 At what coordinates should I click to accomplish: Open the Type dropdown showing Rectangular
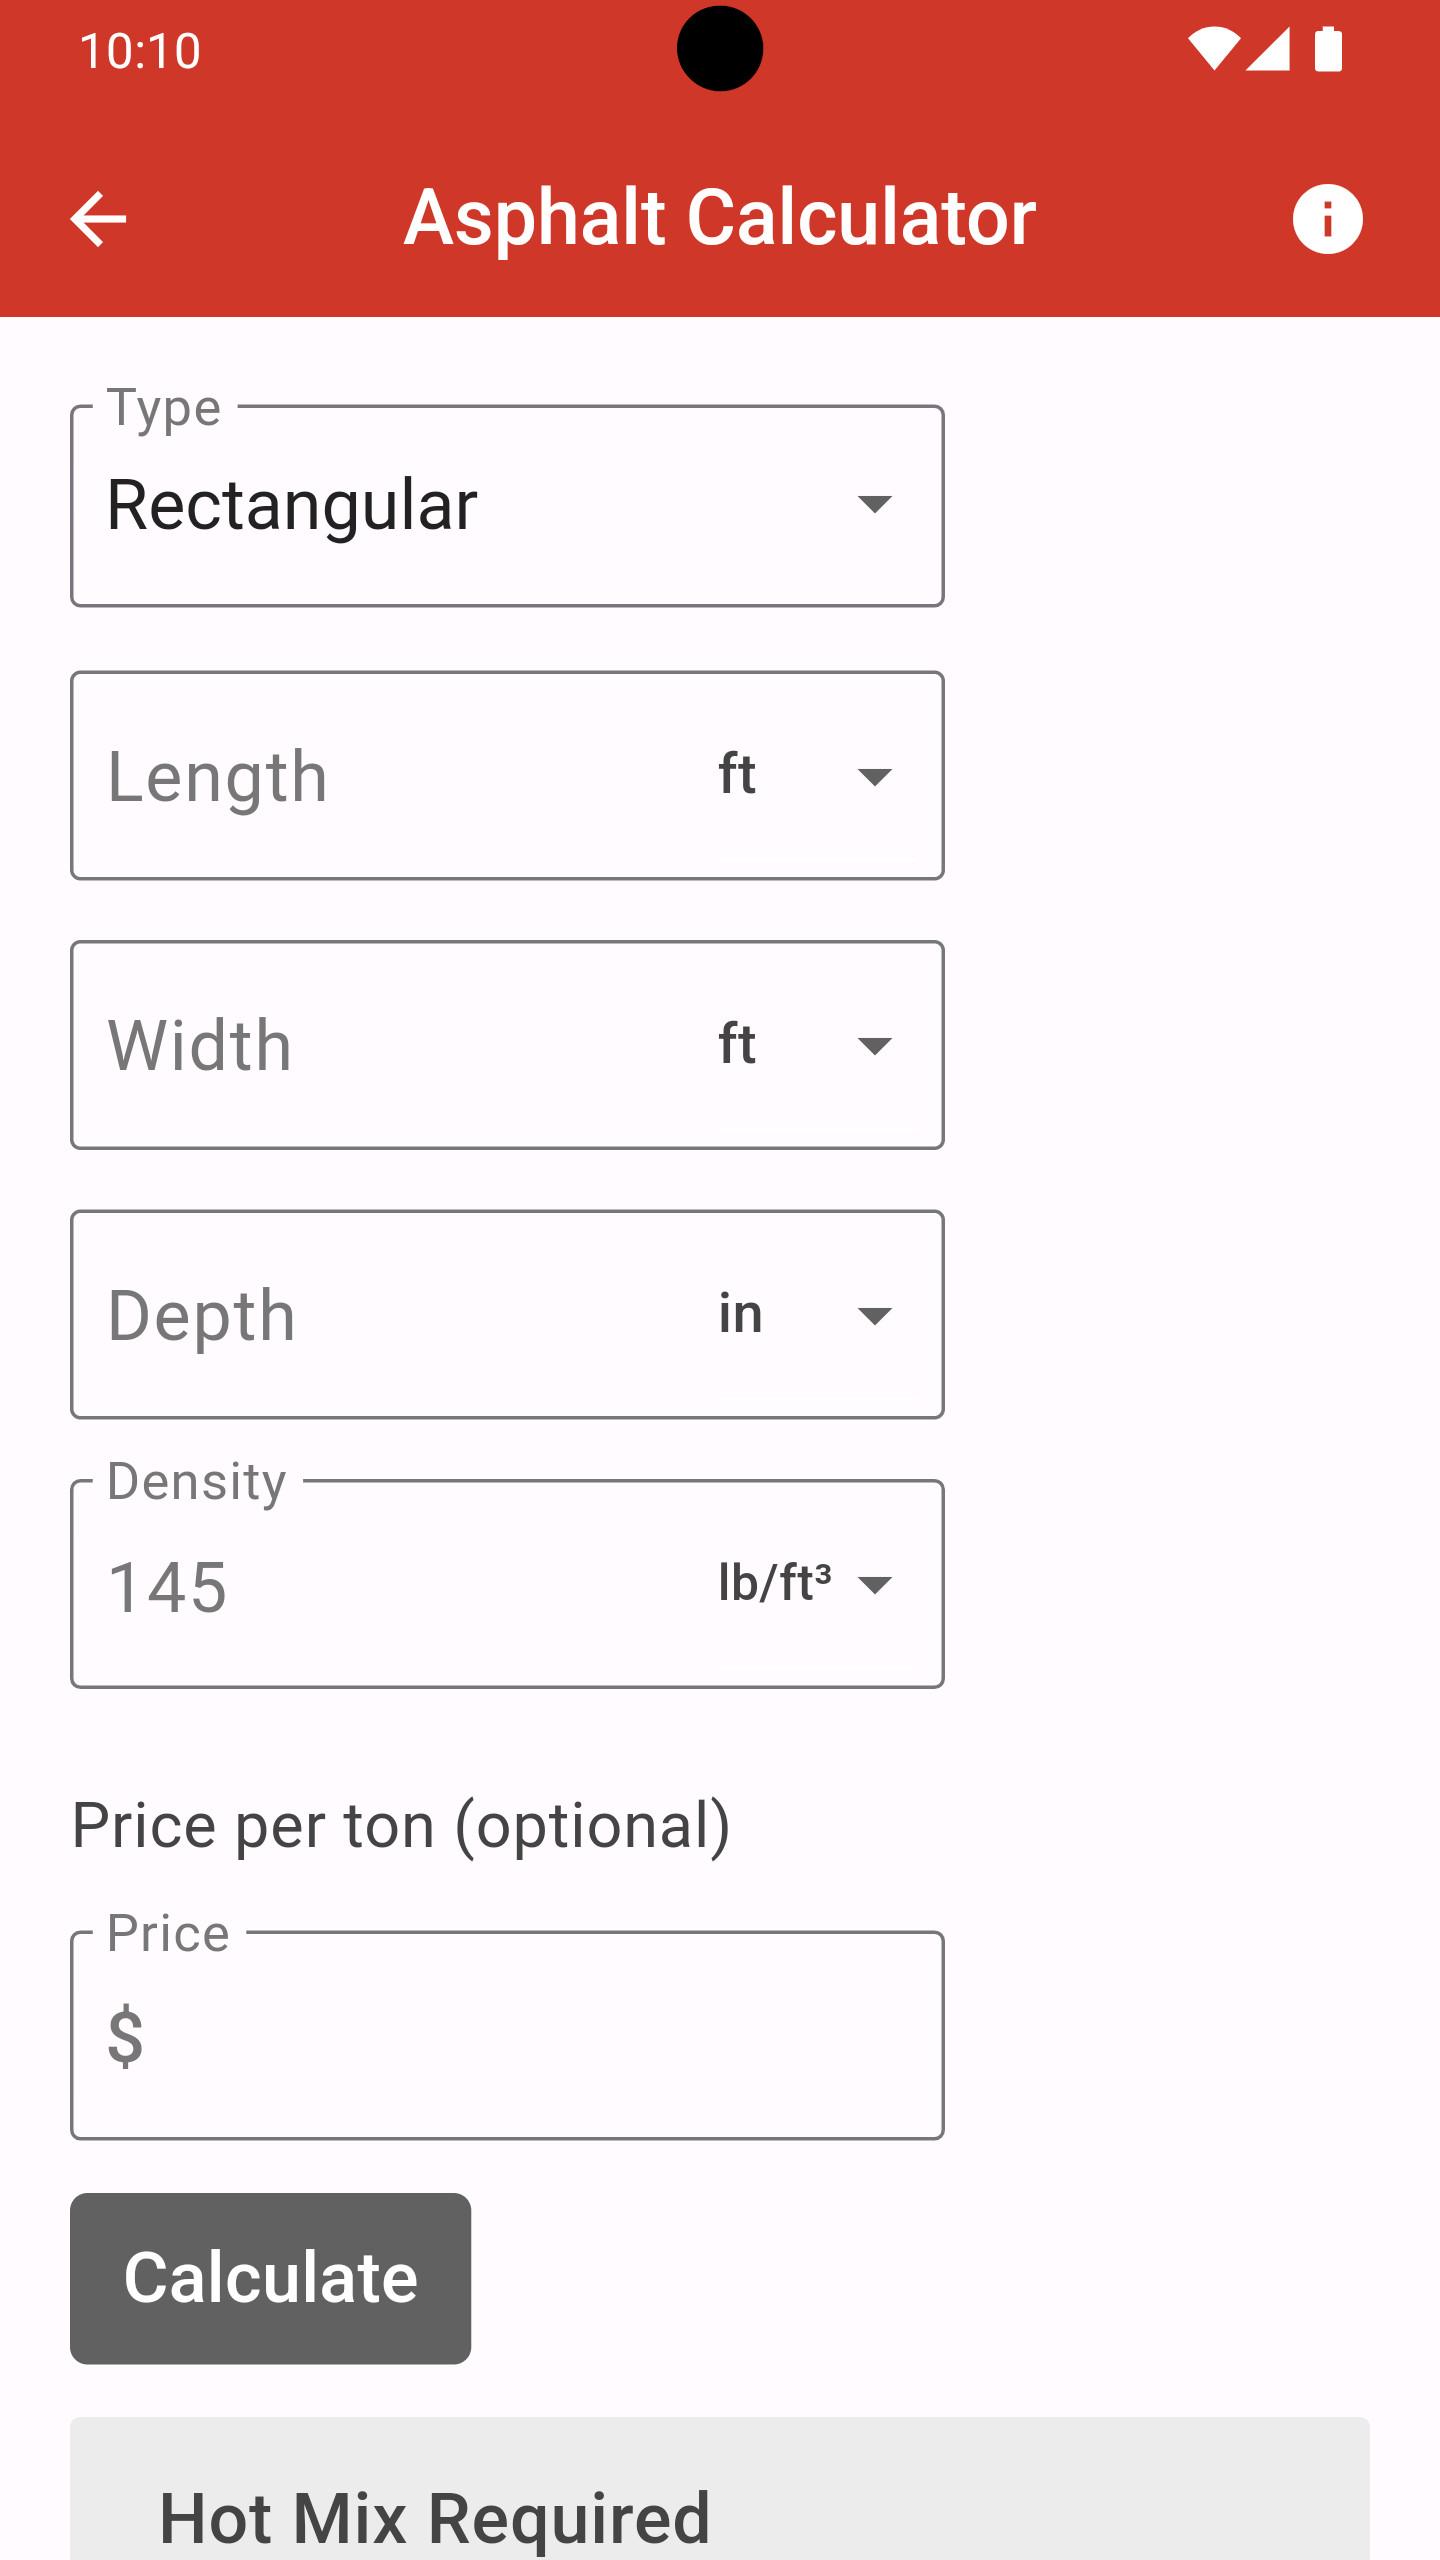pyautogui.click(x=507, y=506)
